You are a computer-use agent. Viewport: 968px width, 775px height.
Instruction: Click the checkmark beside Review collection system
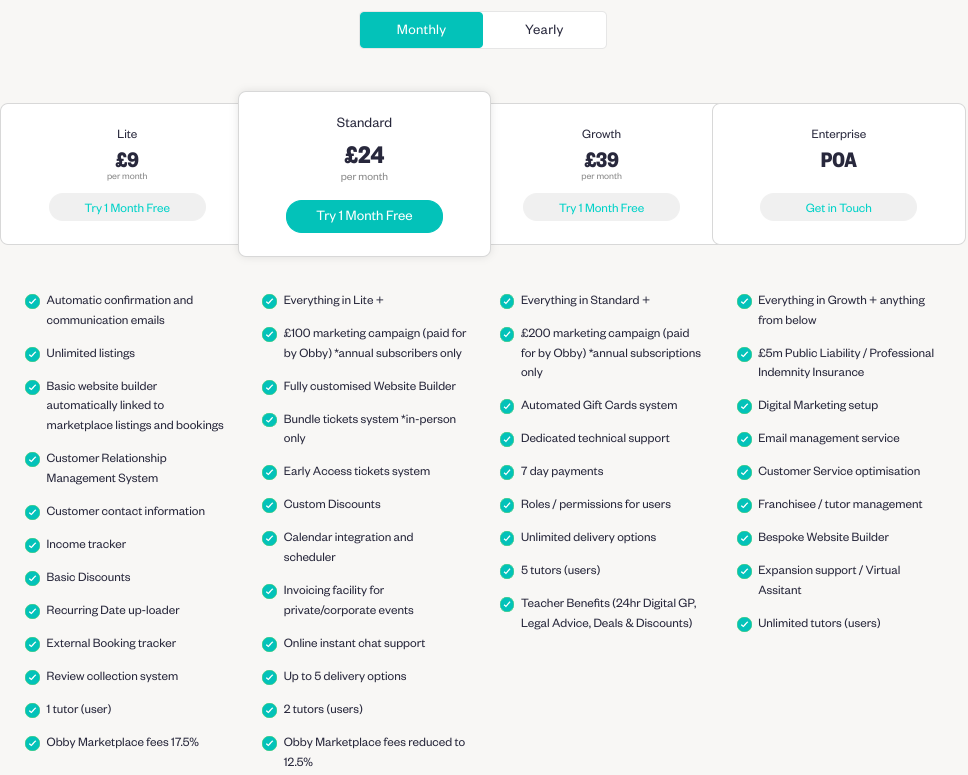(x=32, y=677)
